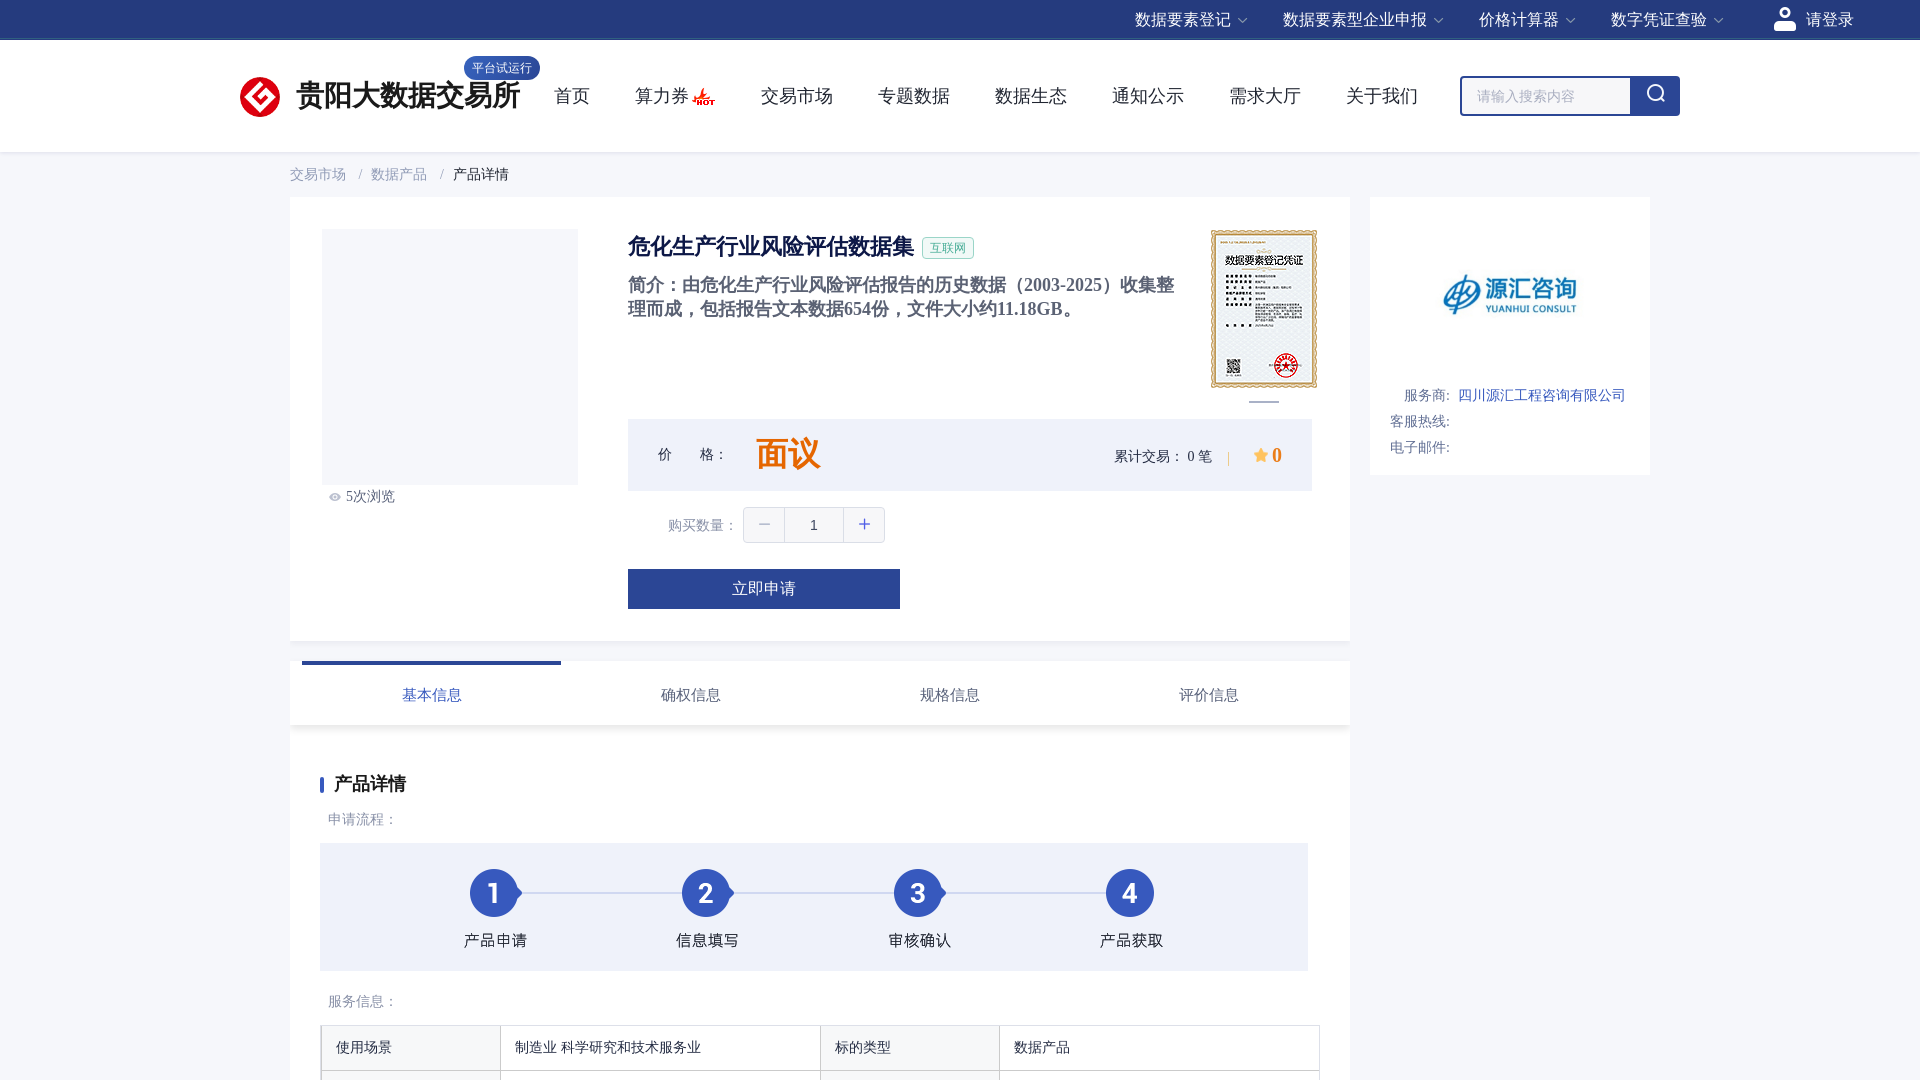Click the star favorite icon

pyautogui.click(x=1261, y=455)
